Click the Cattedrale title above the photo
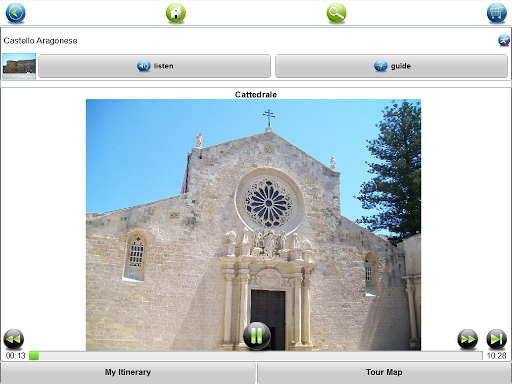This screenshot has height=384, width=512. click(256, 95)
